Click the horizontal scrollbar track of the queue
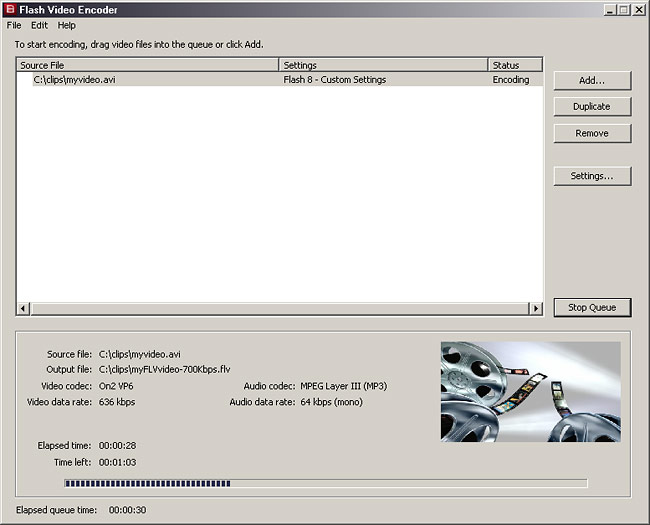This screenshot has width=650, height=525. pos(279,309)
